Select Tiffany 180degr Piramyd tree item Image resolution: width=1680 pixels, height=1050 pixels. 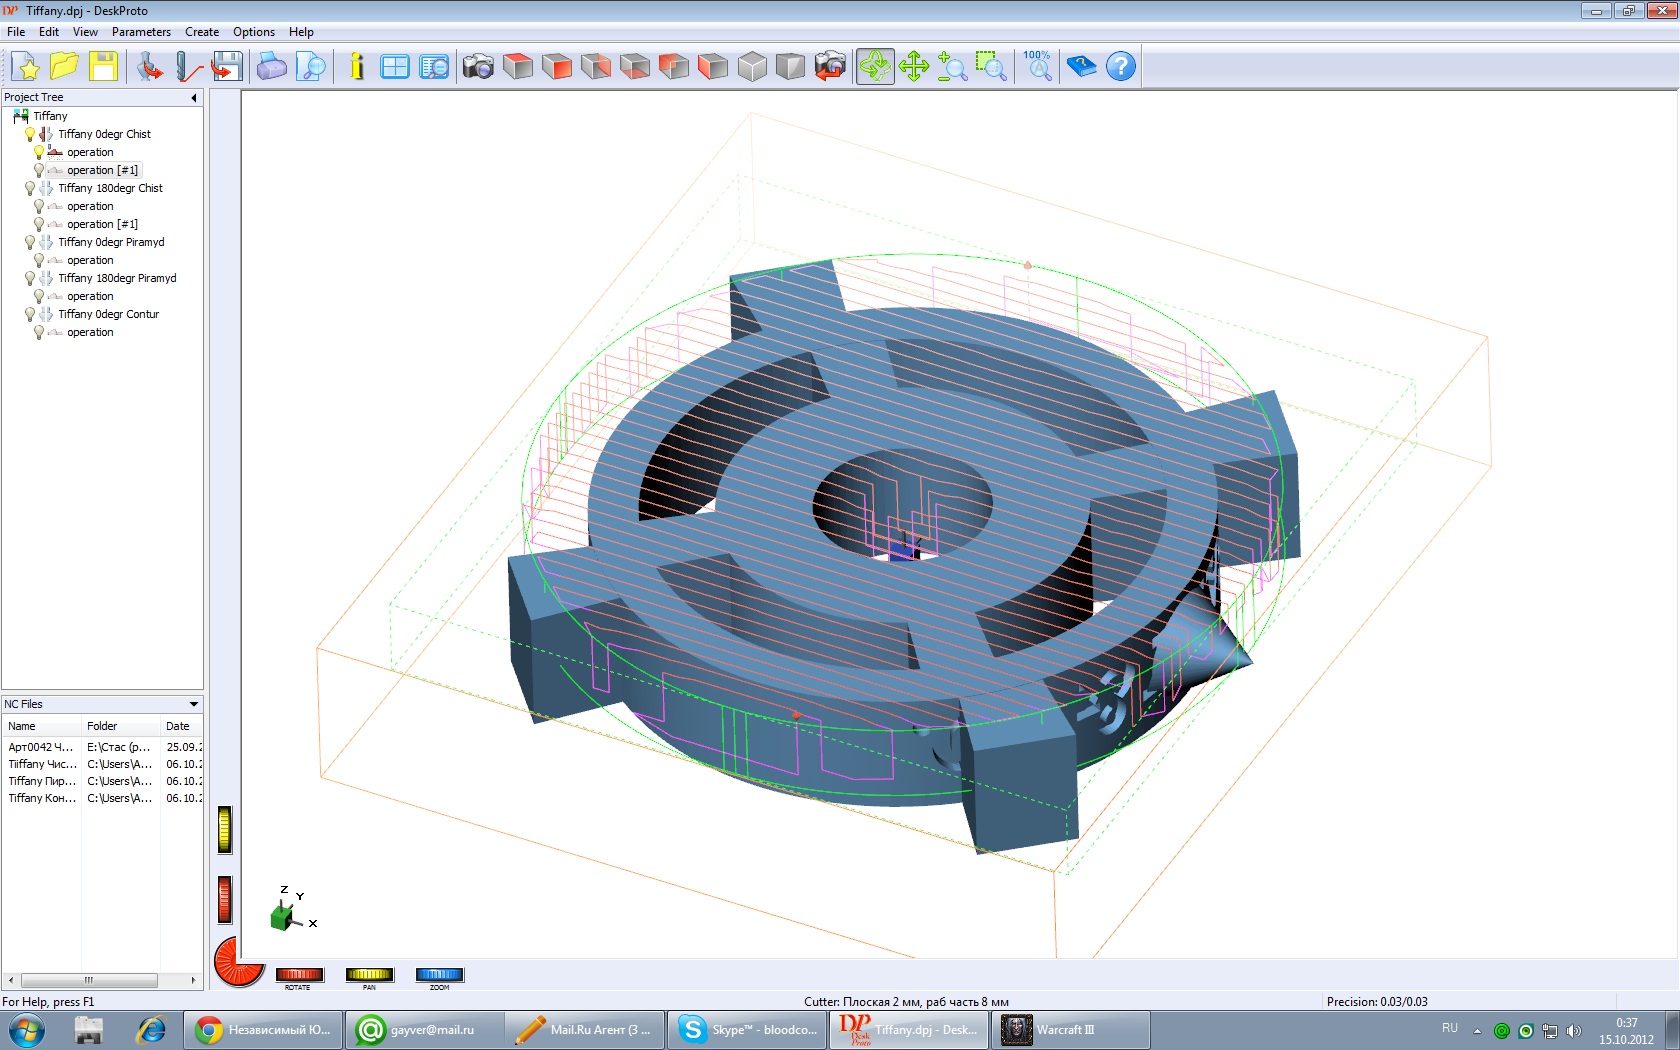click(x=117, y=278)
